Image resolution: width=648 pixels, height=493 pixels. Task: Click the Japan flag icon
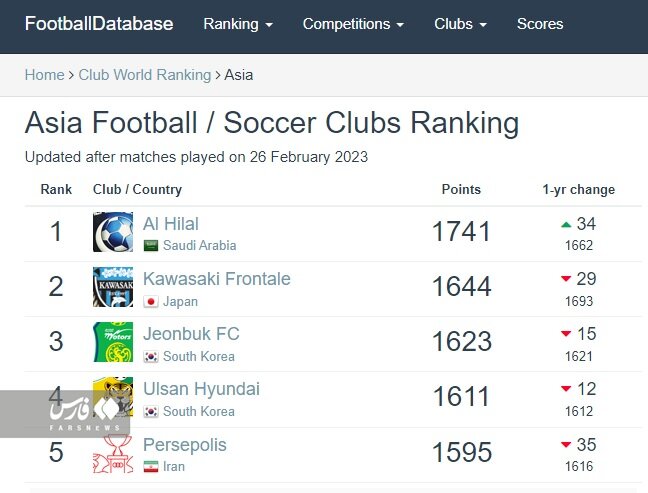point(151,301)
